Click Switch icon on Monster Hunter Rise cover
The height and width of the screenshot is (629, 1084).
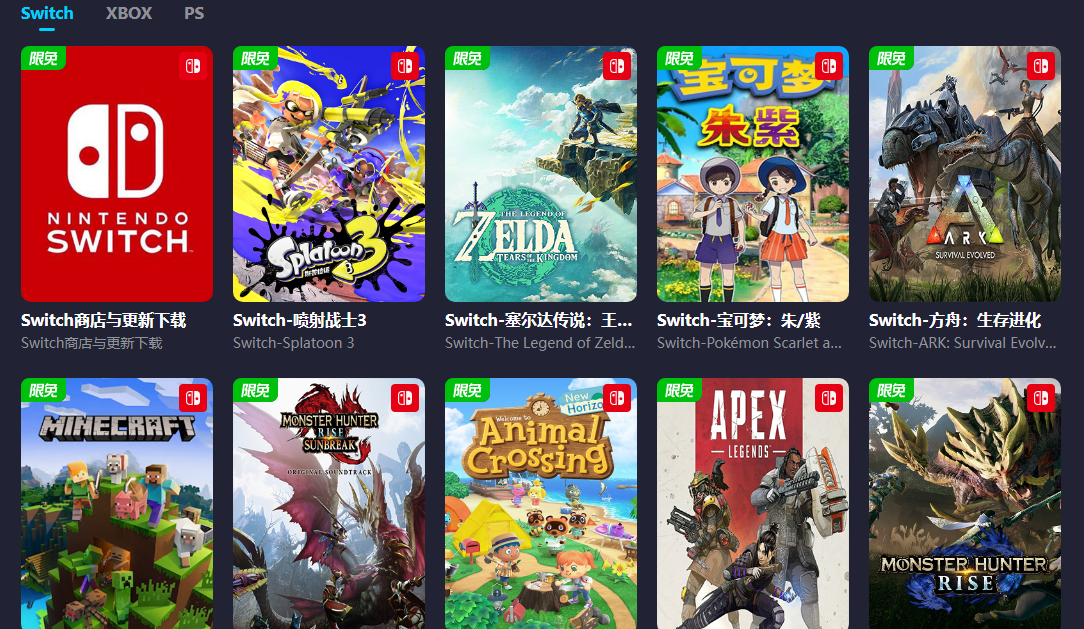(x=1041, y=398)
